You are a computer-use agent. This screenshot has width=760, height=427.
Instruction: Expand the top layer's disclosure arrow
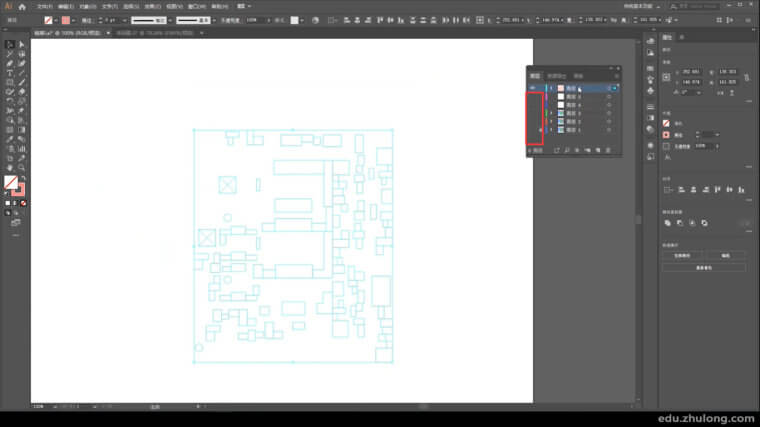click(x=549, y=88)
